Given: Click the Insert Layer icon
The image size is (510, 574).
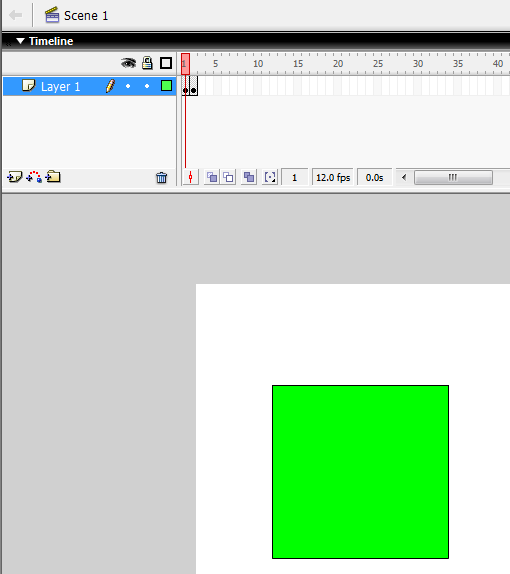Looking at the screenshot, I should coord(14,177).
